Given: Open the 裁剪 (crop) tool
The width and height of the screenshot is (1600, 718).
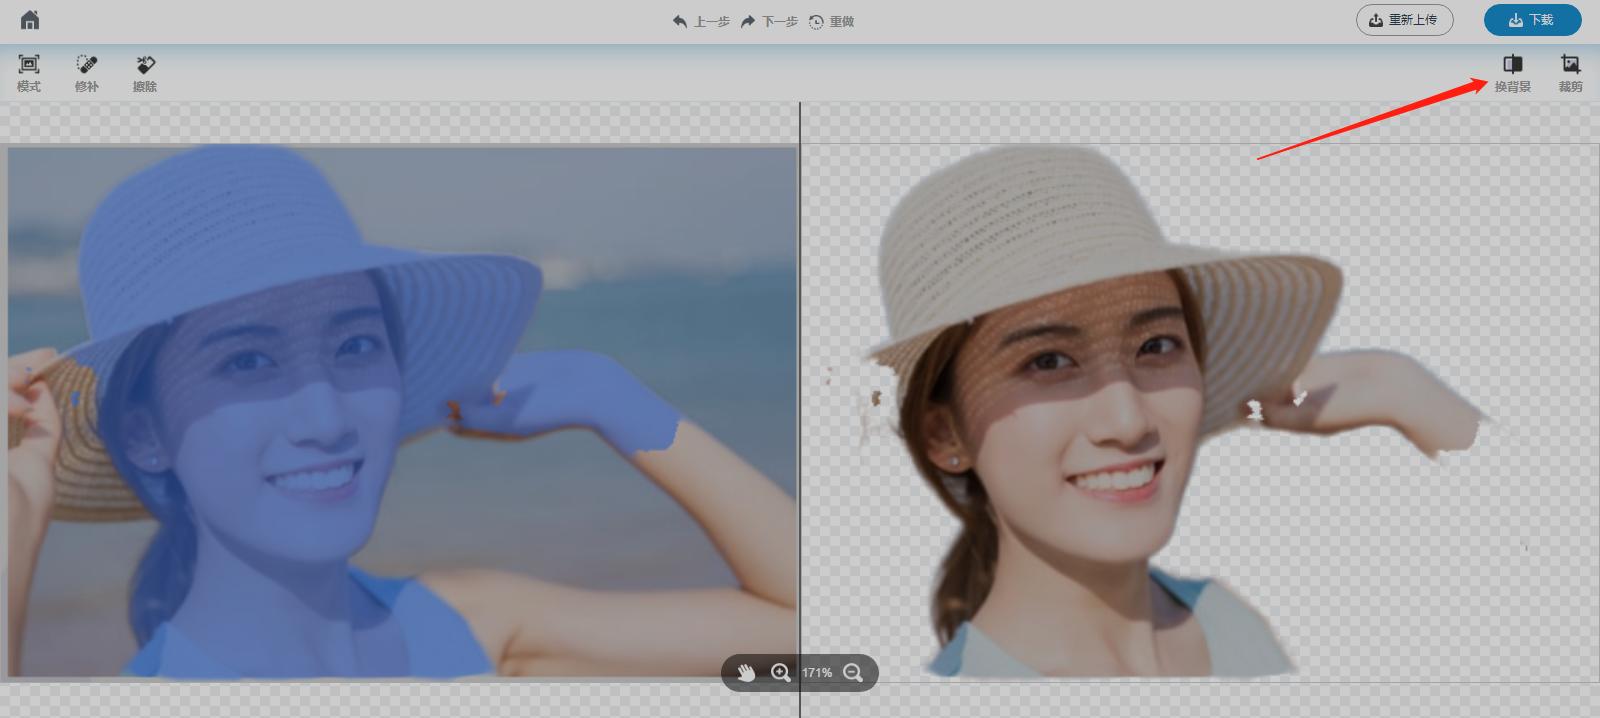Looking at the screenshot, I should click(1570, 73).
